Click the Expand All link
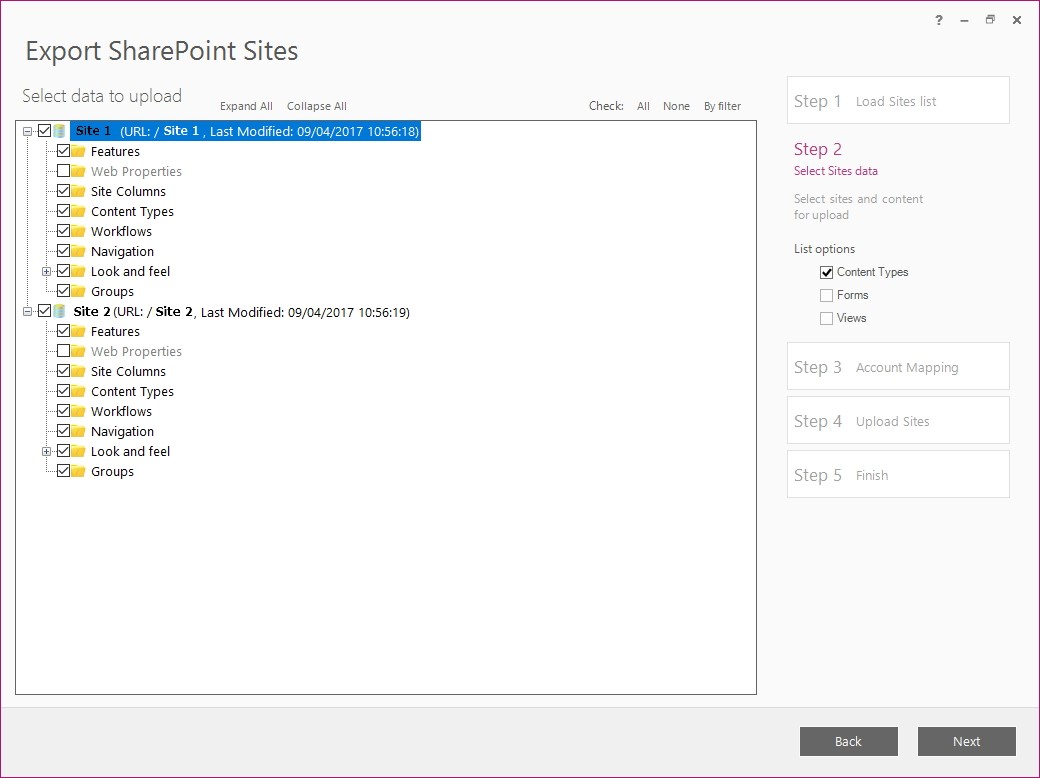Viewport: 1040px width, 778px height. (x=246, y=106)
